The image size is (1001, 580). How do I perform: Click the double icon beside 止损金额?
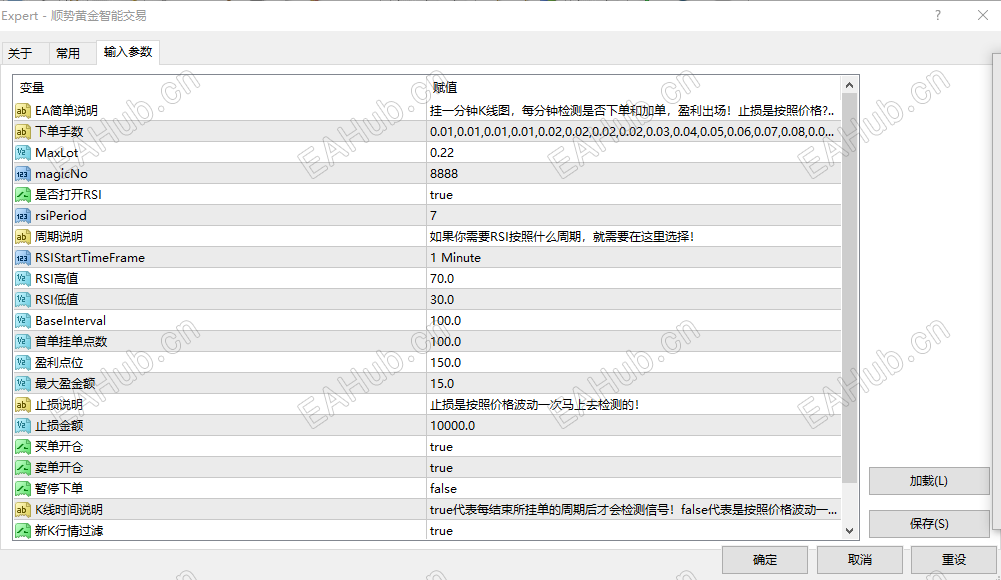coord(23,426)
